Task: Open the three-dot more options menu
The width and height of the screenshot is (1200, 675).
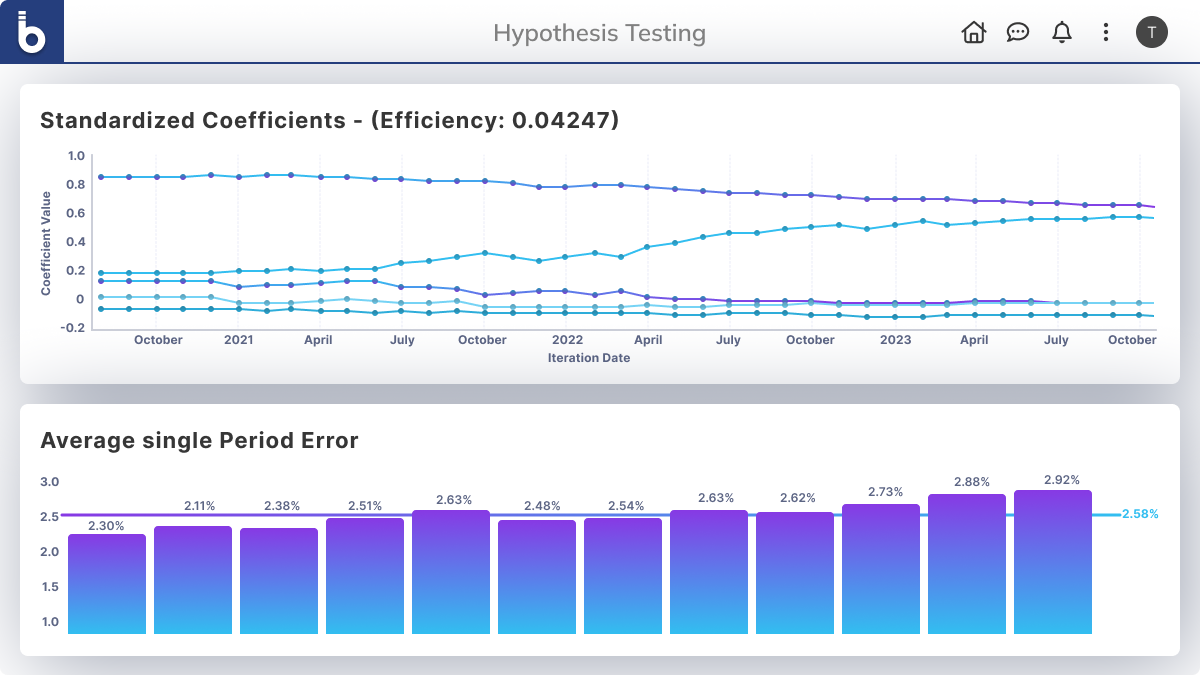Action: click(x=1105, y=32)
